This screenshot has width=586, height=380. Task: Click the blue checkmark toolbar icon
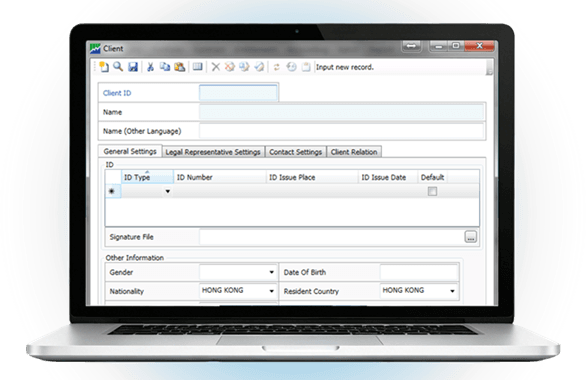pos(259,67)
